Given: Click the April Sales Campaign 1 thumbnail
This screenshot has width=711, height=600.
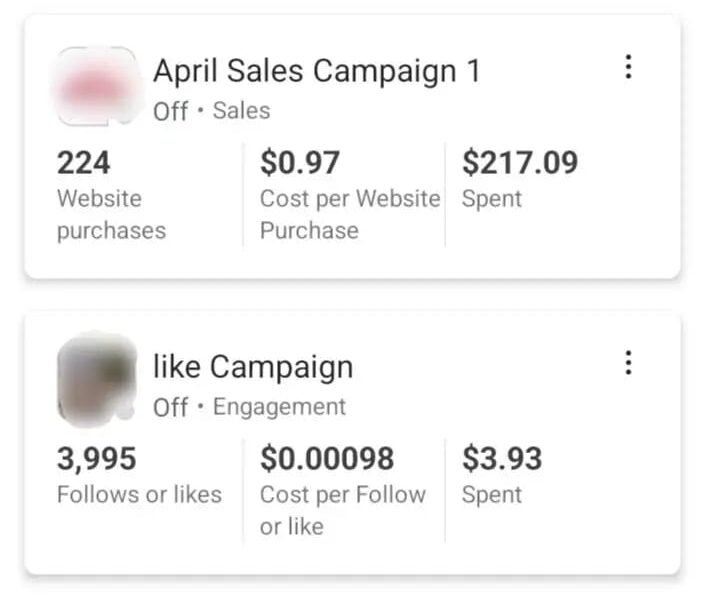Looking at the screenshot, I should tap(95, 86).
